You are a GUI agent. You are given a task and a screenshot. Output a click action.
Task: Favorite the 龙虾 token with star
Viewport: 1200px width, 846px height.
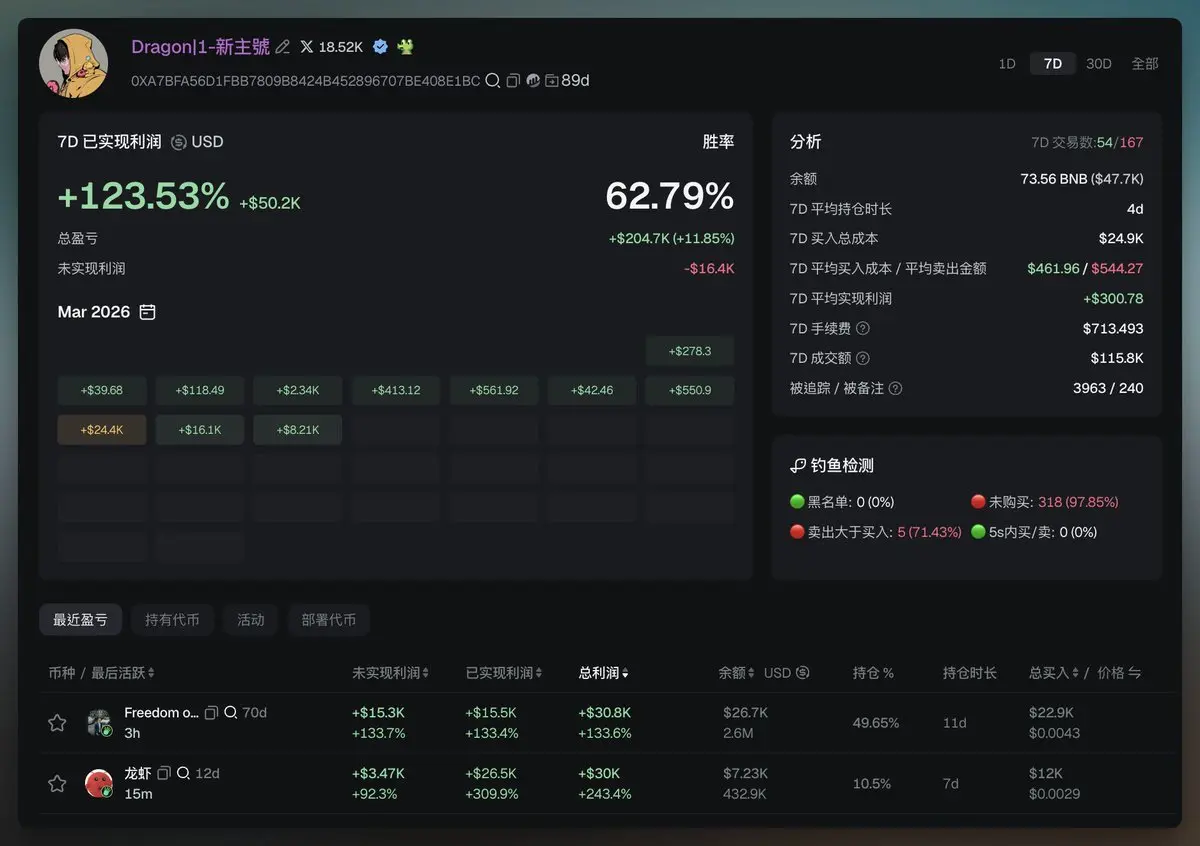(57, 783)
